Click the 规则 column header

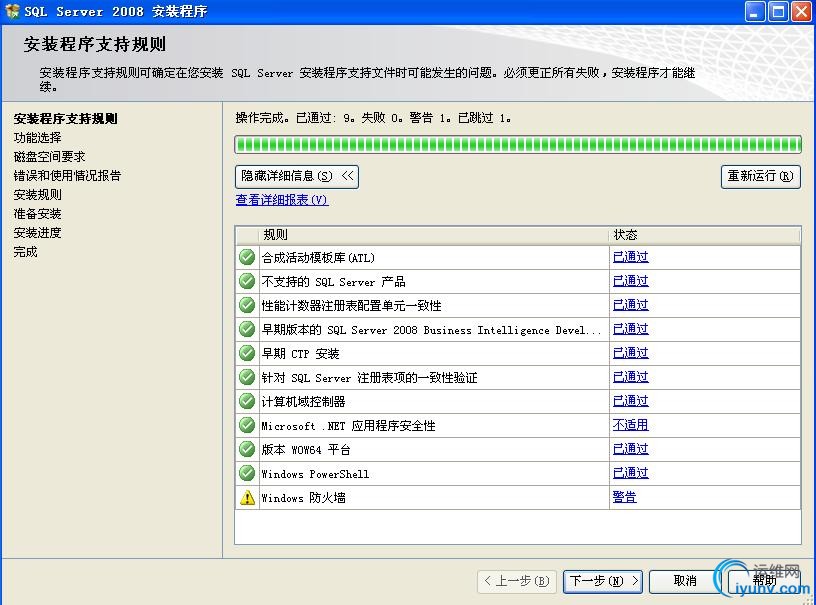[434, 235]
